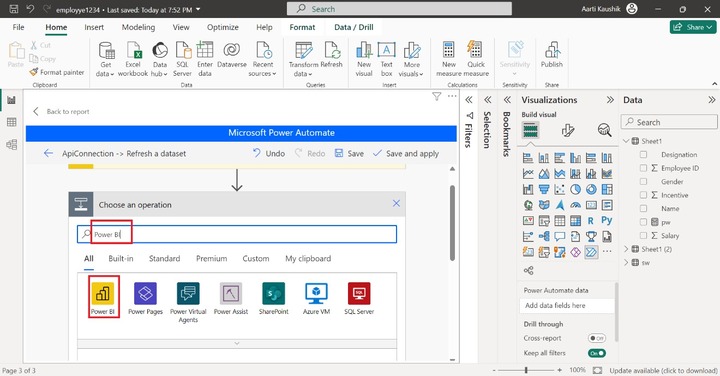Collapse the Visualizations pane
The height and width of the screenshot is (376, 720).
click(610, 100)
